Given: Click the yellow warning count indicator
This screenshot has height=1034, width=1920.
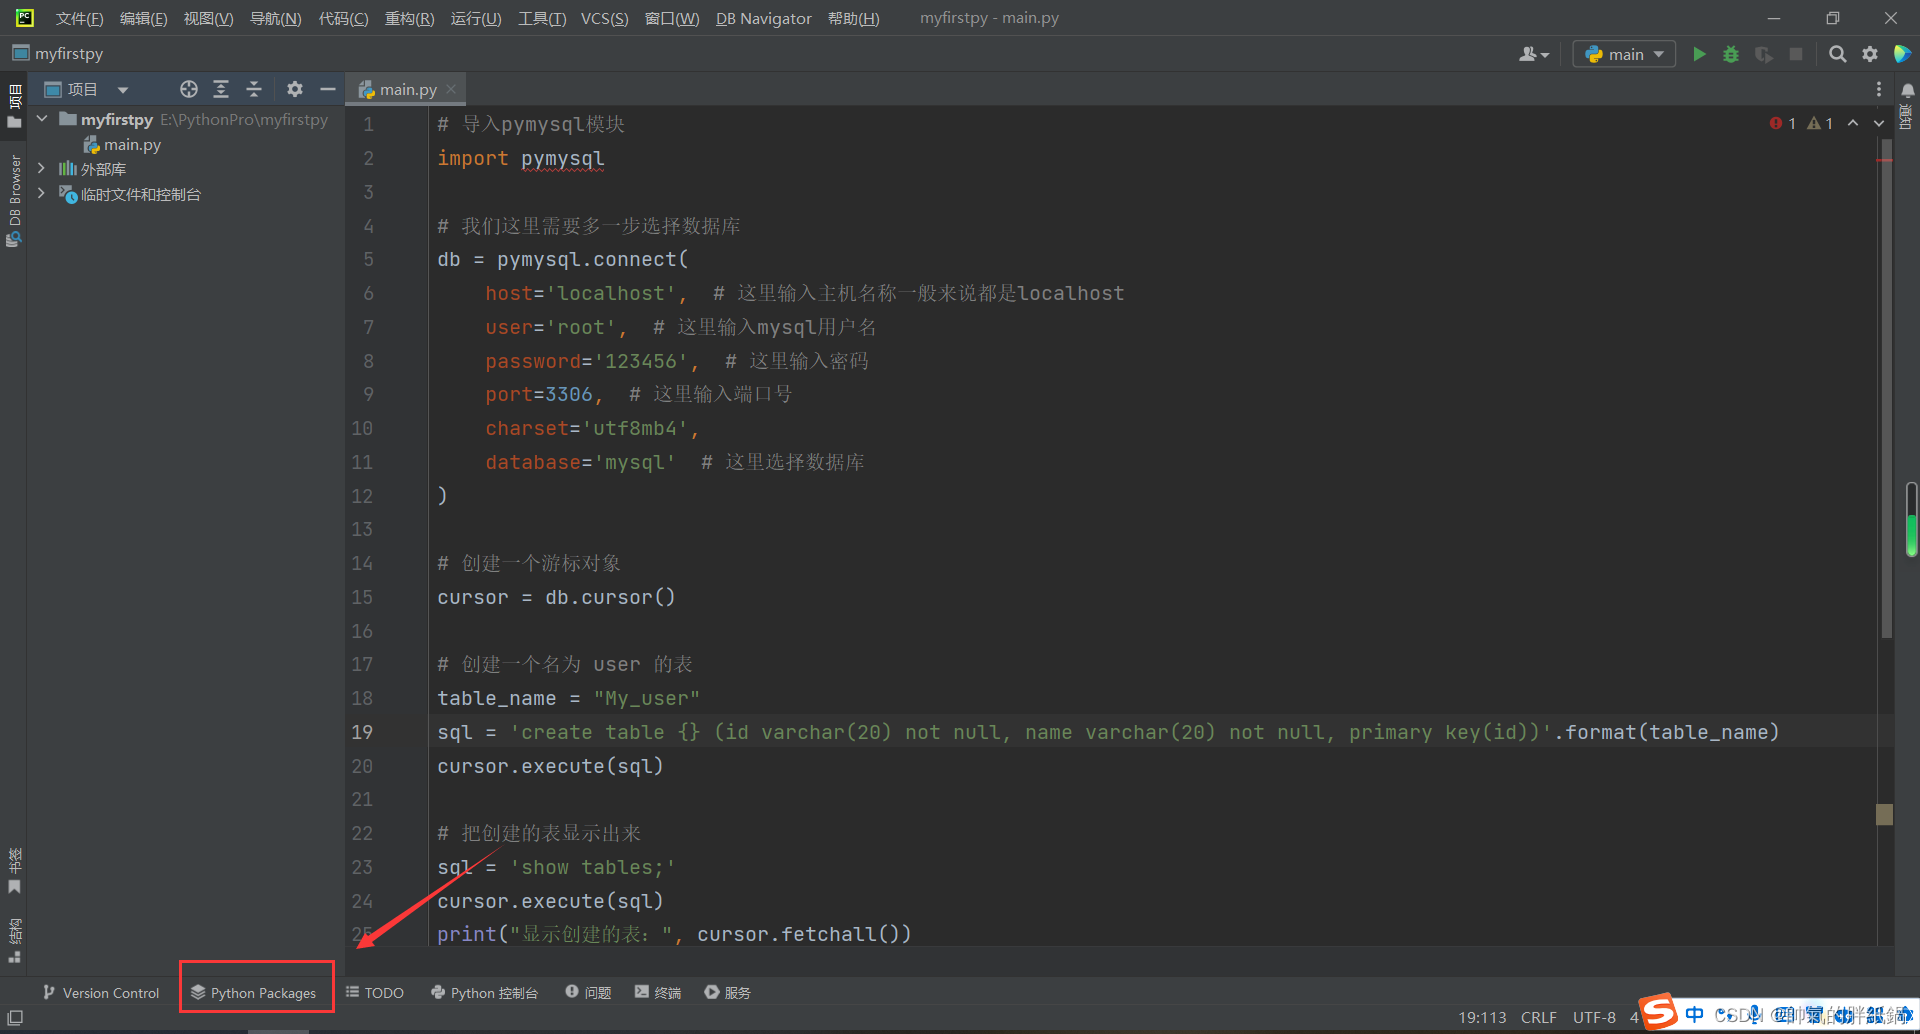Looking at the screenshot, I should pyautogui.click(x=1820, y=123).
